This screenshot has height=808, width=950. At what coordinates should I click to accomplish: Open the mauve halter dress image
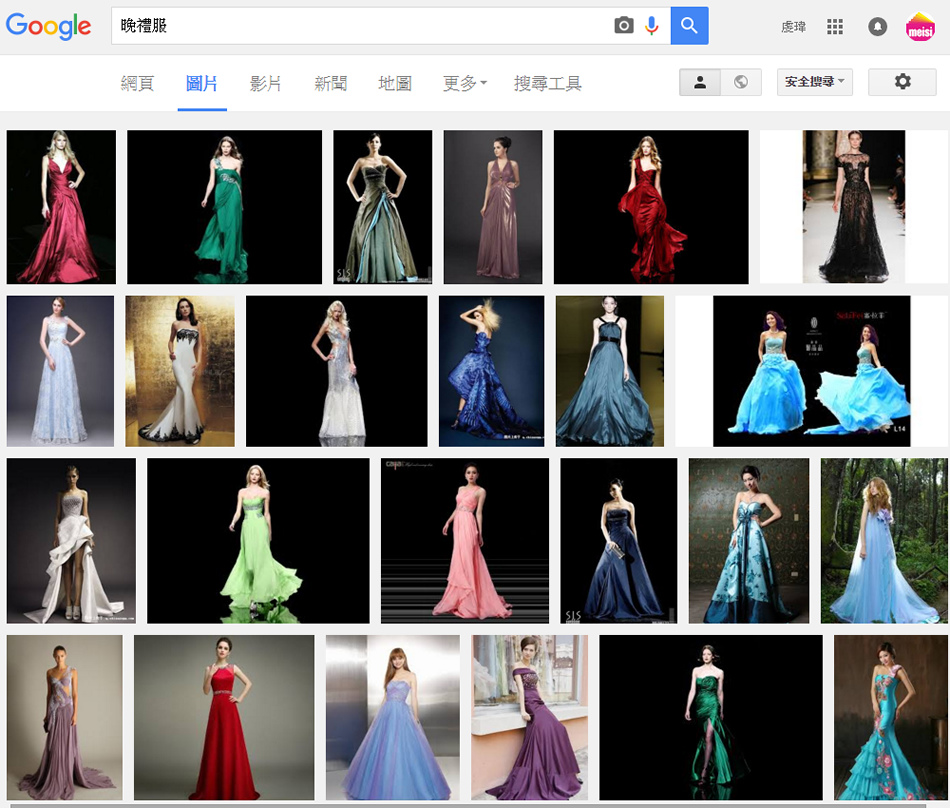click(x=493, y=207)
